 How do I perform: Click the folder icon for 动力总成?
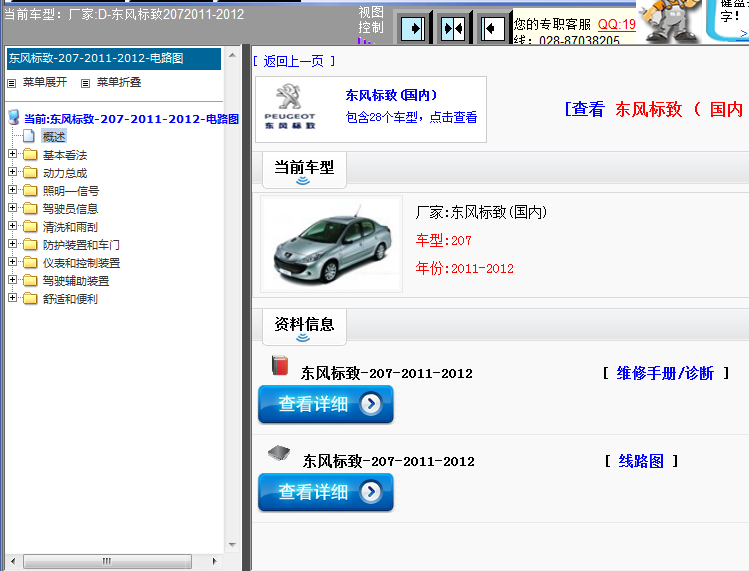pos(30,172)
